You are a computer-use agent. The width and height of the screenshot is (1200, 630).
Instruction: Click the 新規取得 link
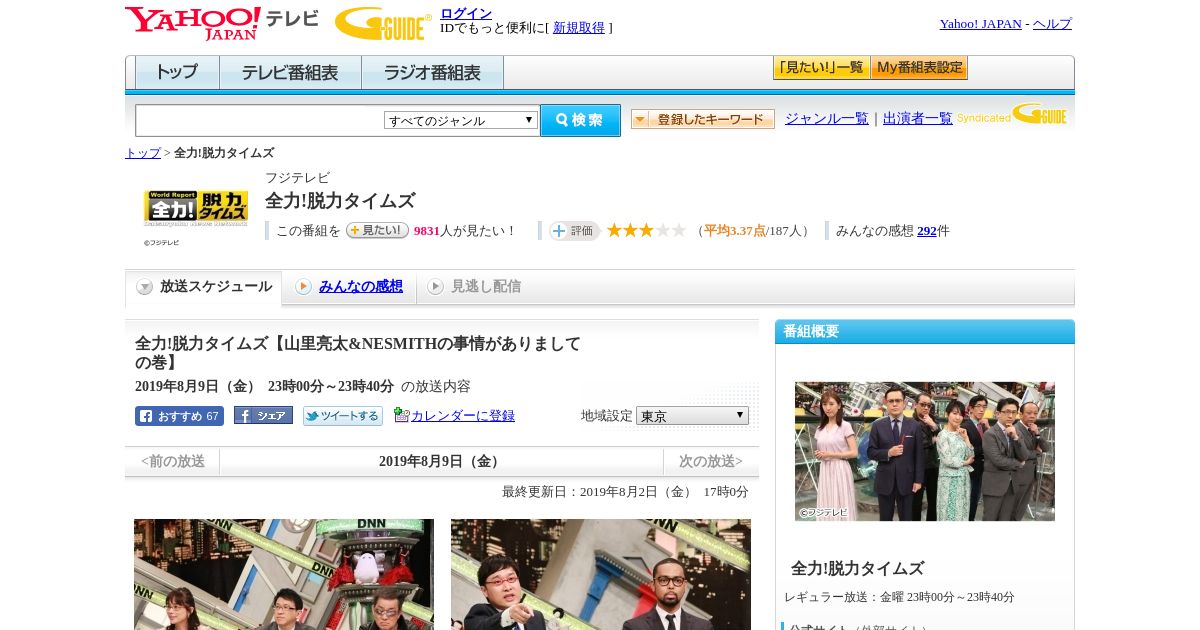coord(579,28)
